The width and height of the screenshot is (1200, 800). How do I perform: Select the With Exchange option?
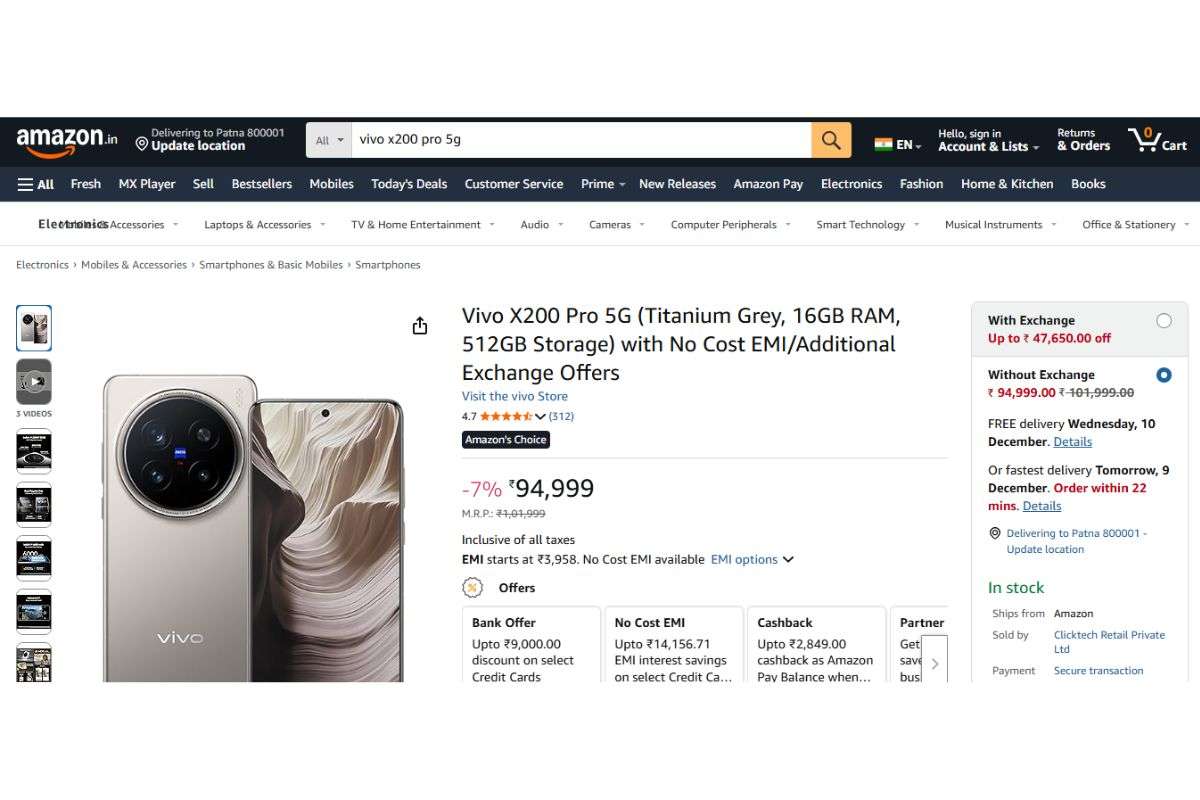point(1163,320)
